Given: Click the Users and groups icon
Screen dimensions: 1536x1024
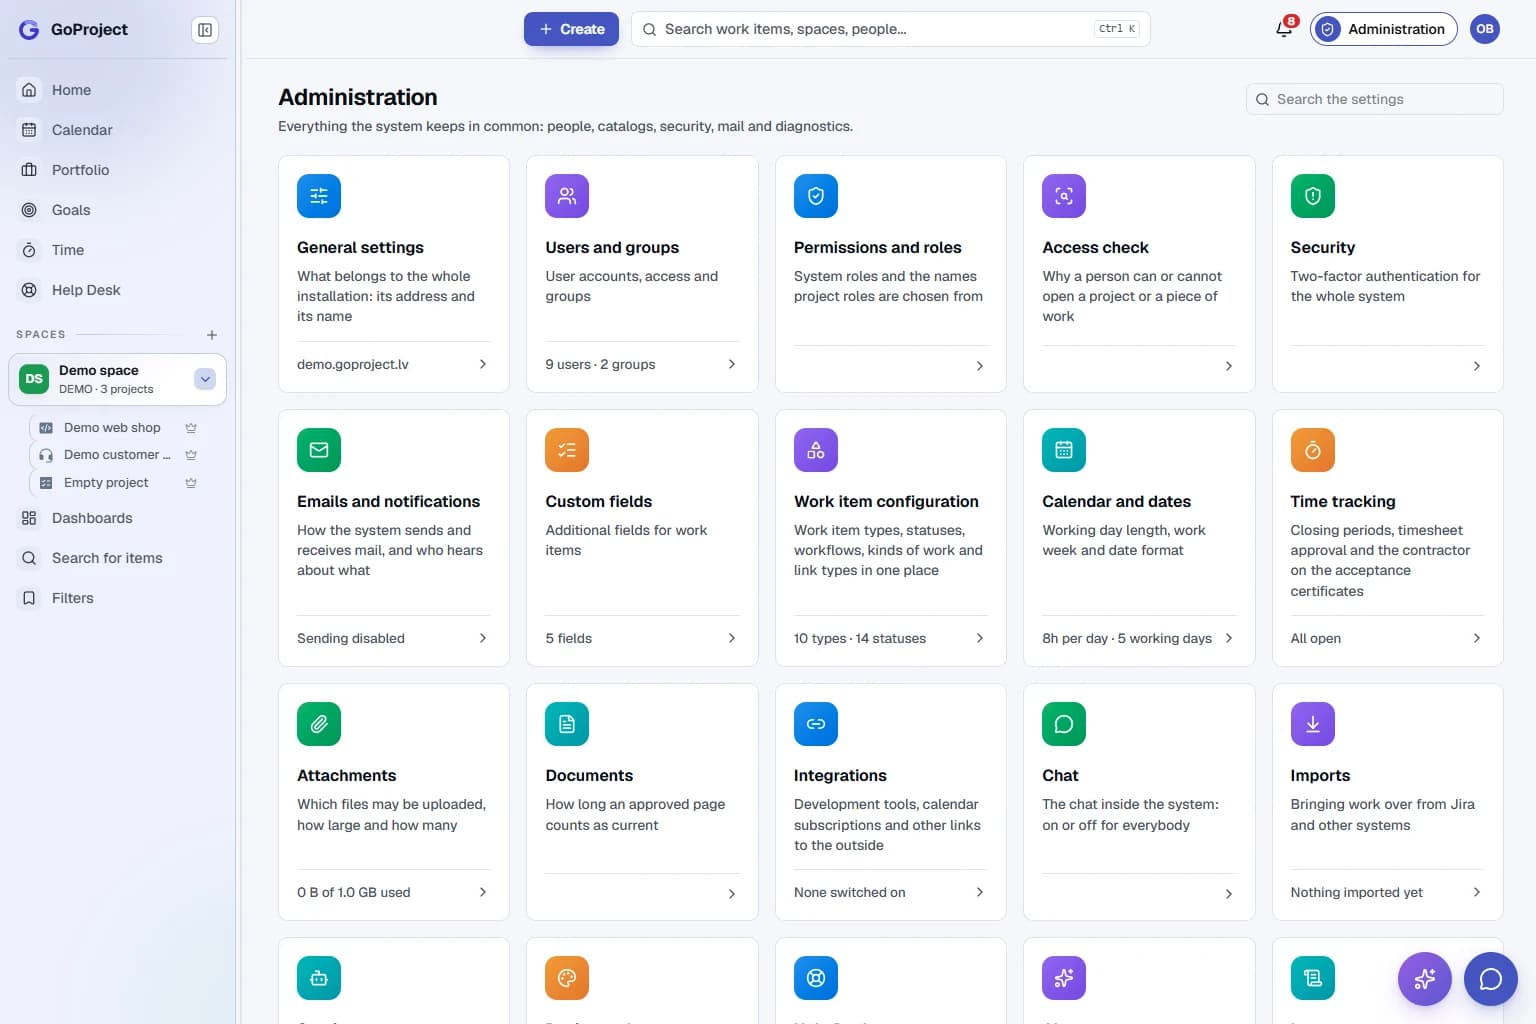Looking at the screenshot, I should pos(567,196).
